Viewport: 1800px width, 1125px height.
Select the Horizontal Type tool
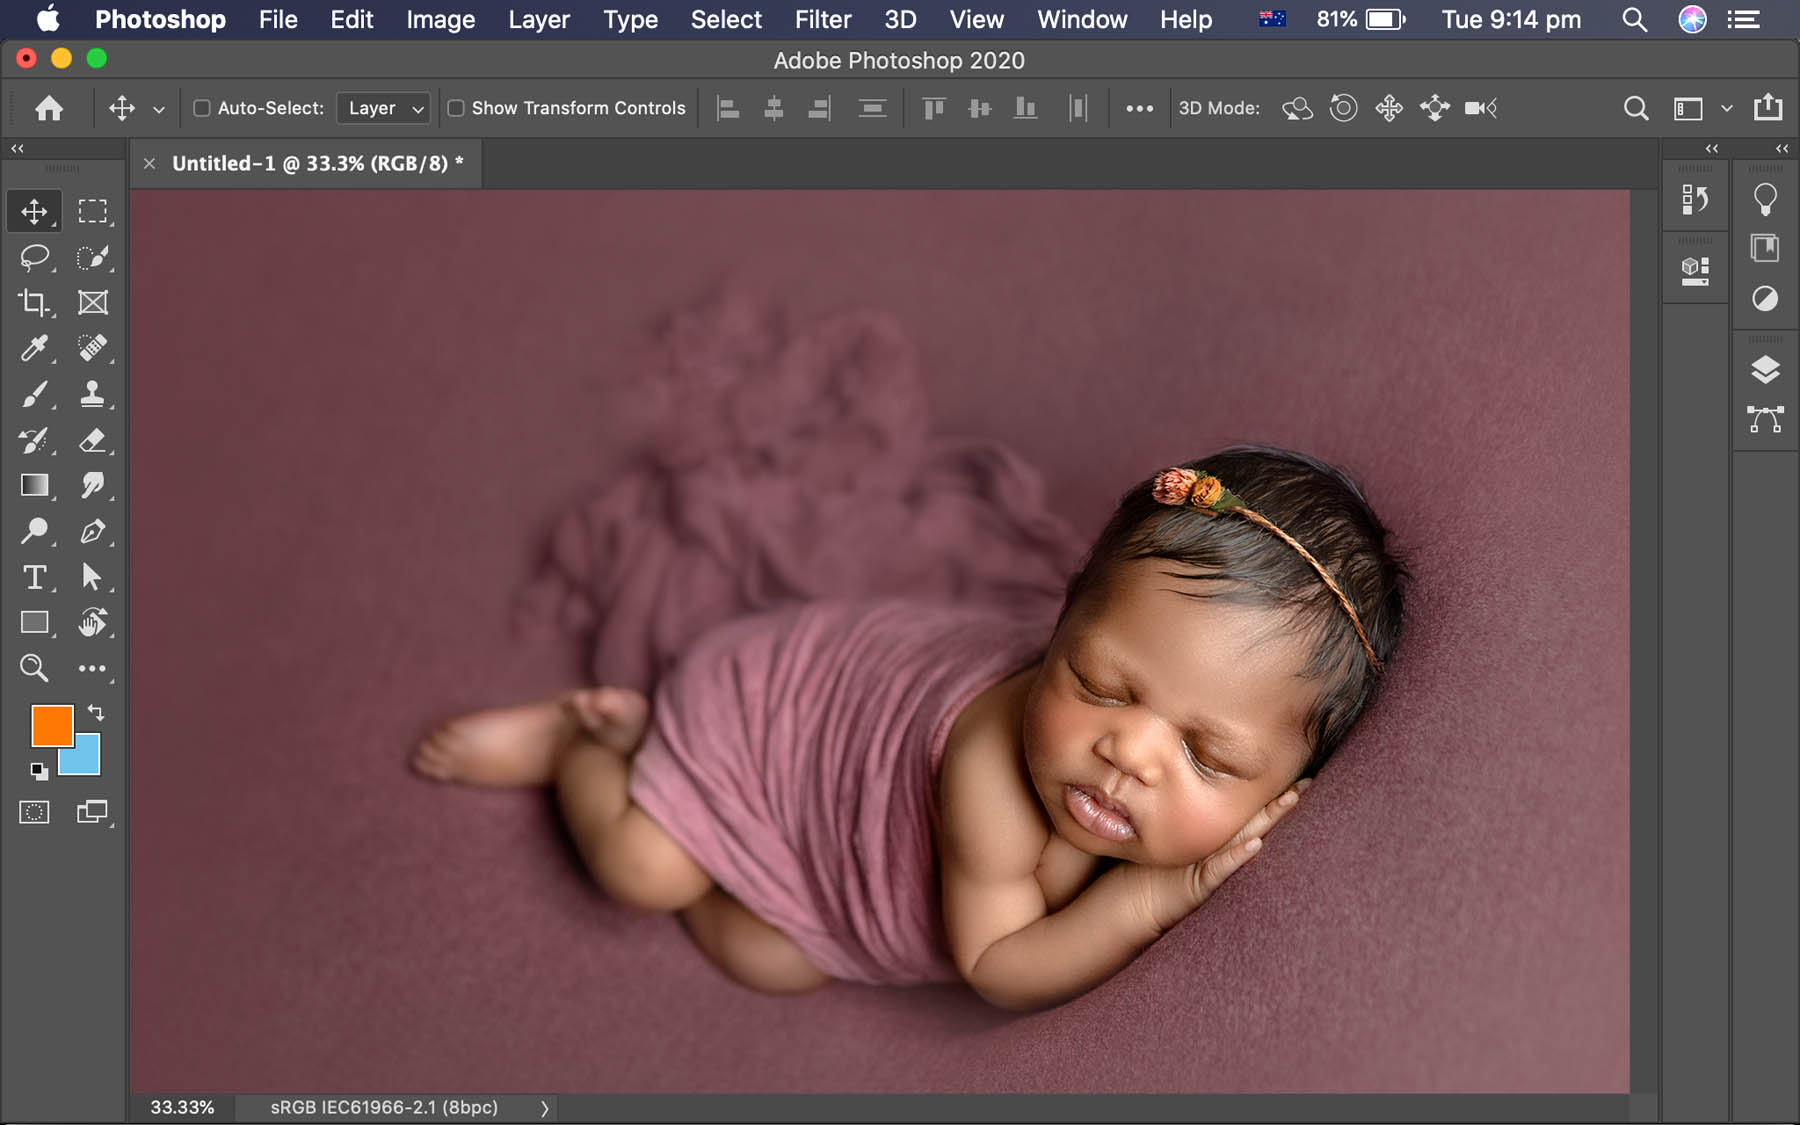click(x=34, y=577)
